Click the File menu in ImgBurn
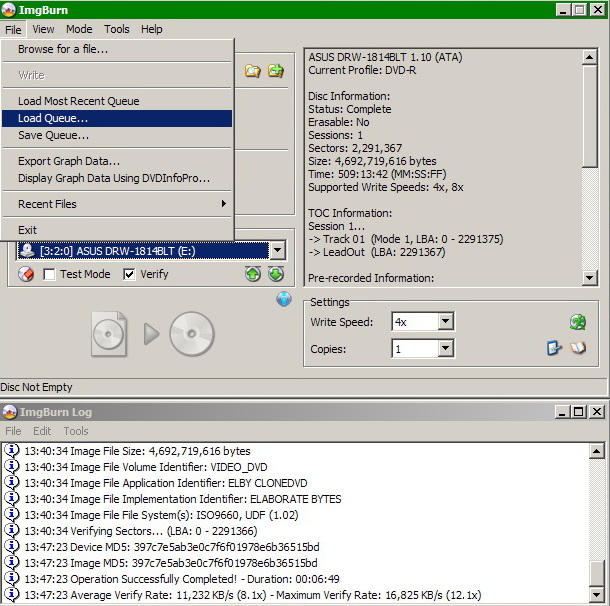 coord(13,30)
